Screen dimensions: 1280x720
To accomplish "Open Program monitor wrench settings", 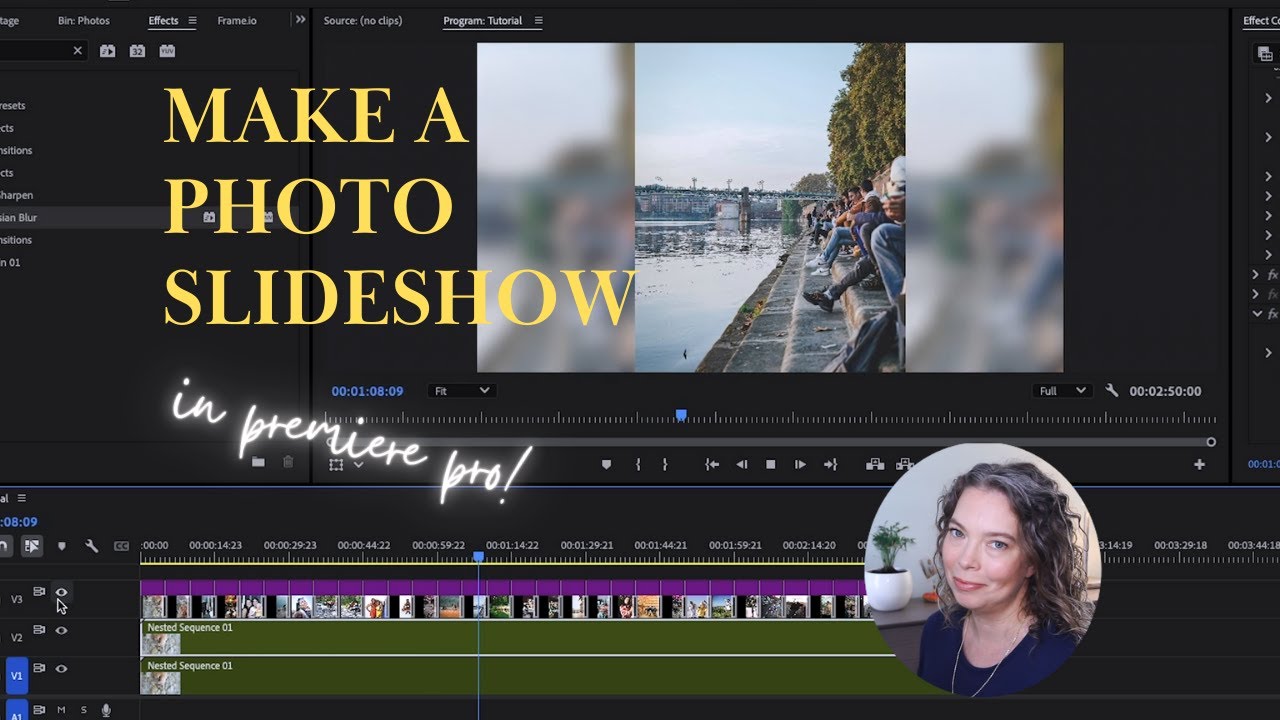I will 1111,391.
